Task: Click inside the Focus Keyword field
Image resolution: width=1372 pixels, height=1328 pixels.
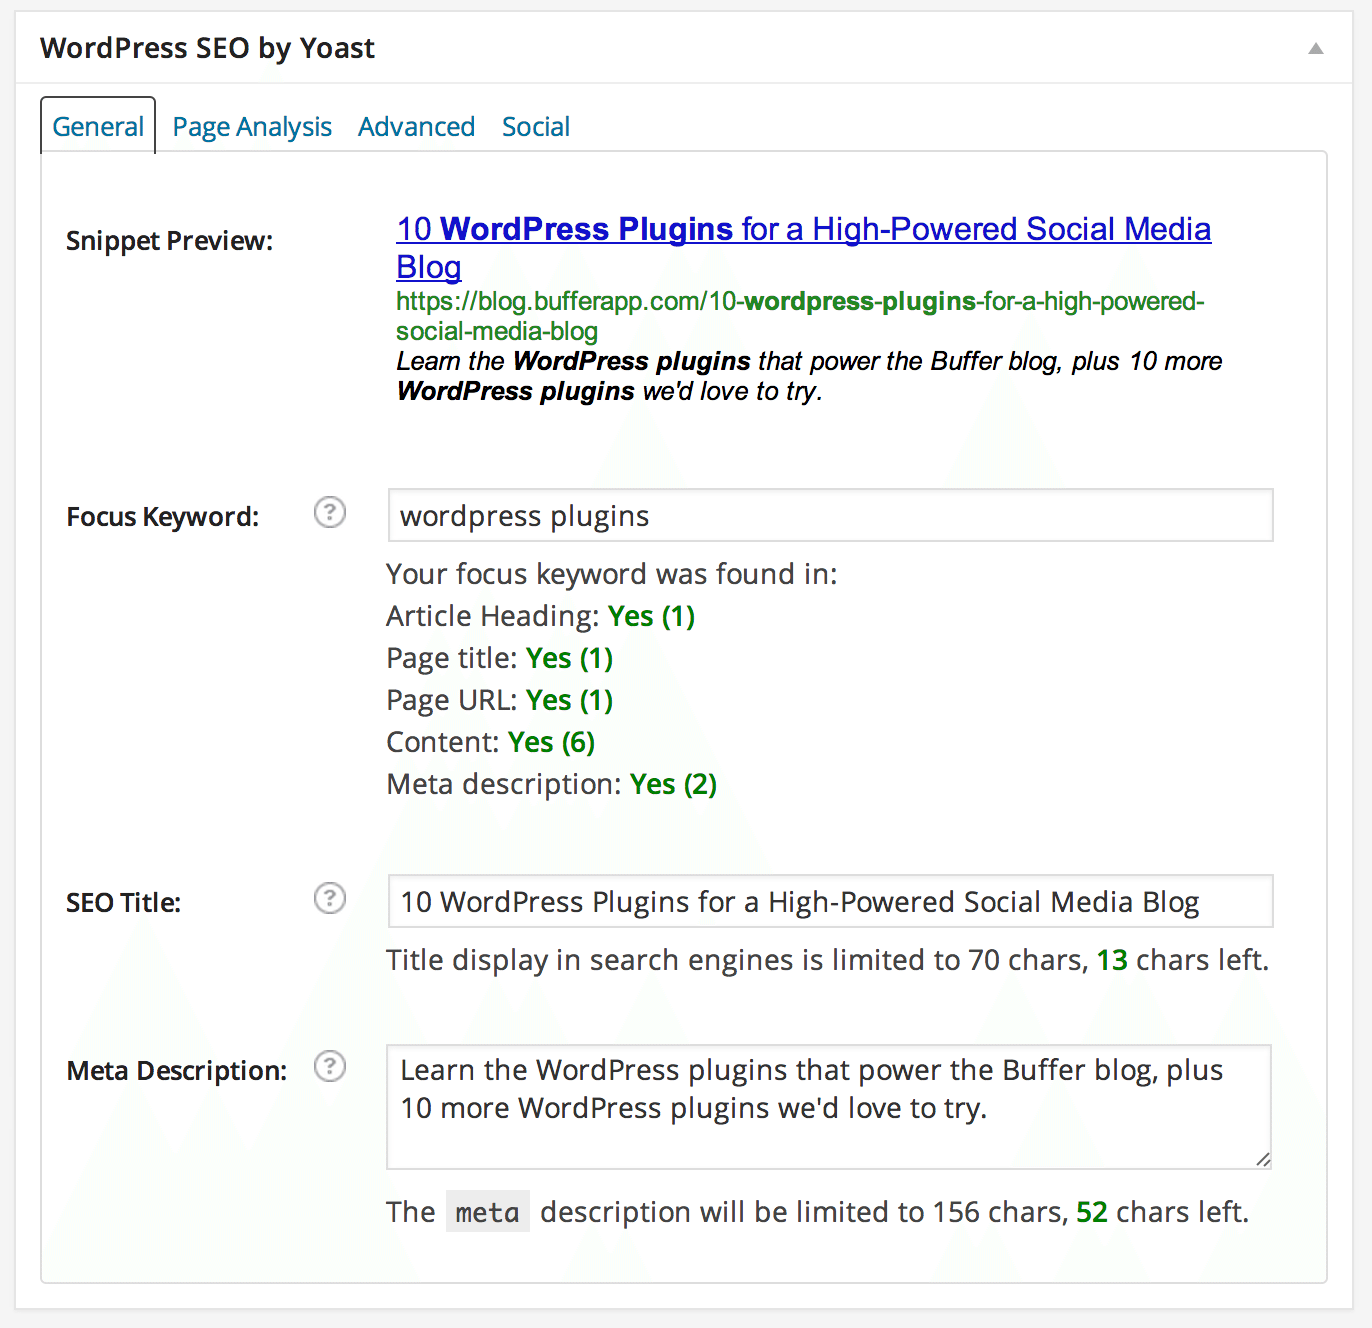Action: click(829, 515)
